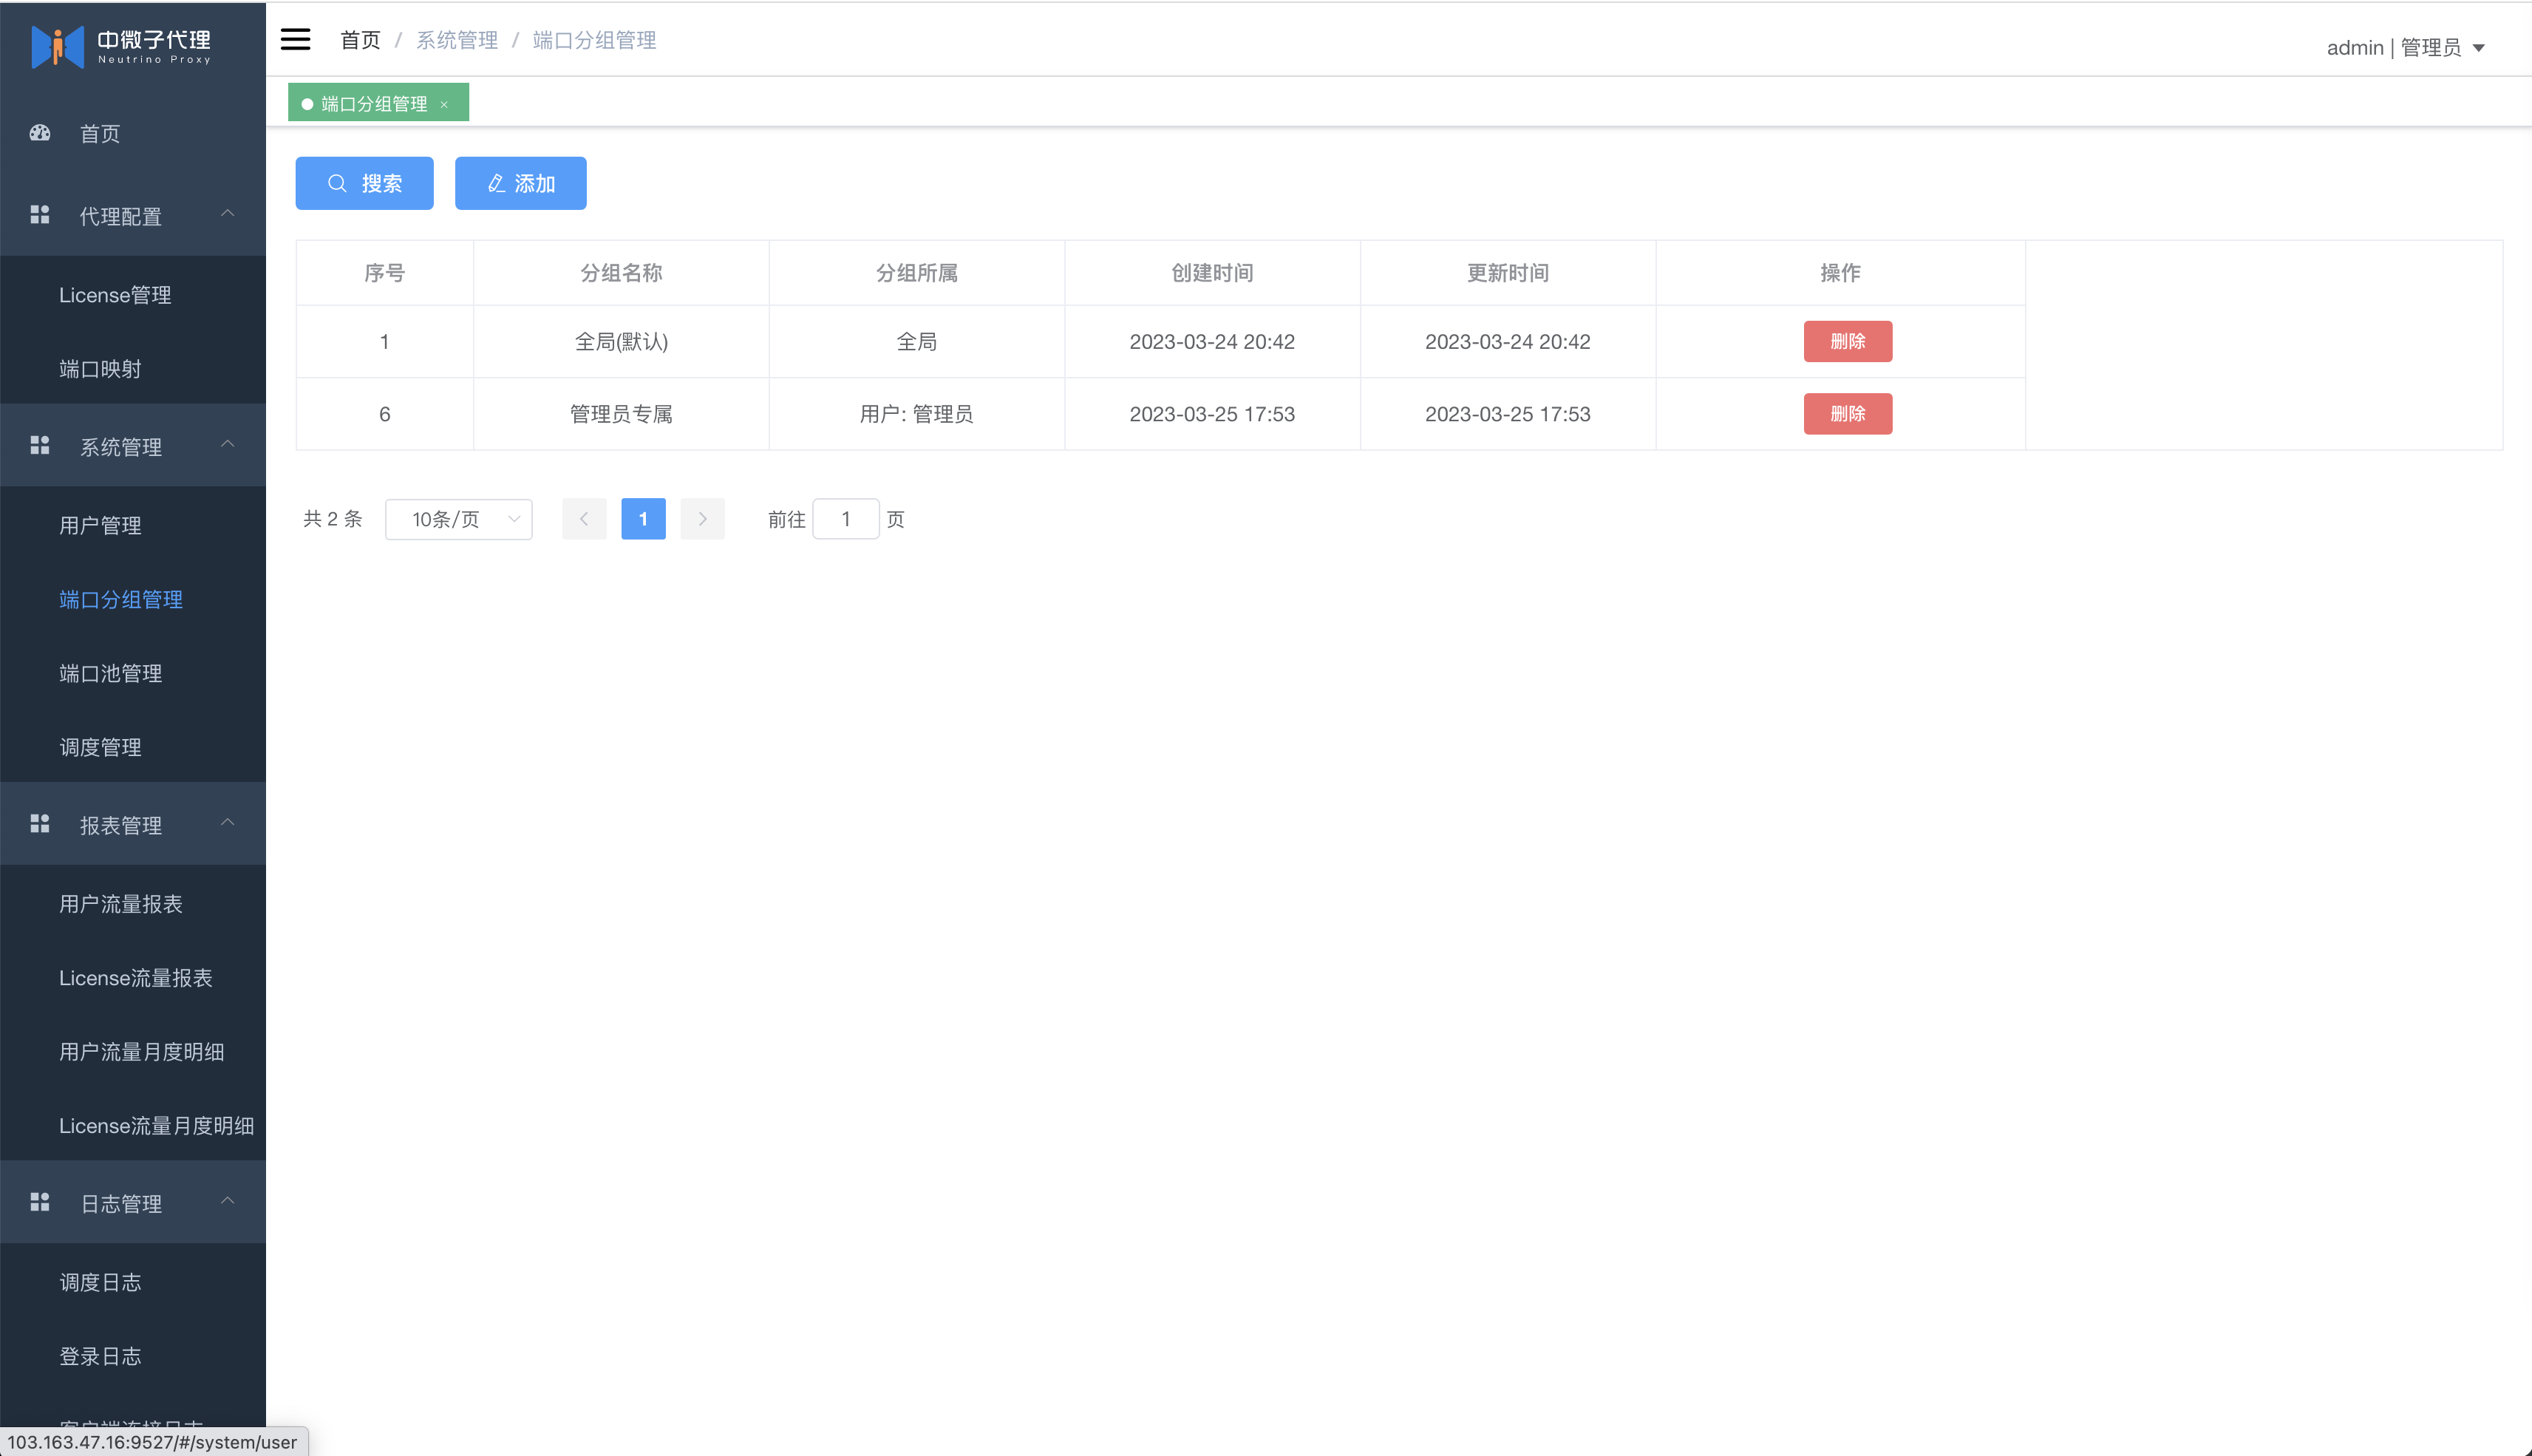Click the 2023-03-24 20:42 creation time cell
Image resolution: width=2532 pixels, height=1456 pixels.
coord(1212,341)
